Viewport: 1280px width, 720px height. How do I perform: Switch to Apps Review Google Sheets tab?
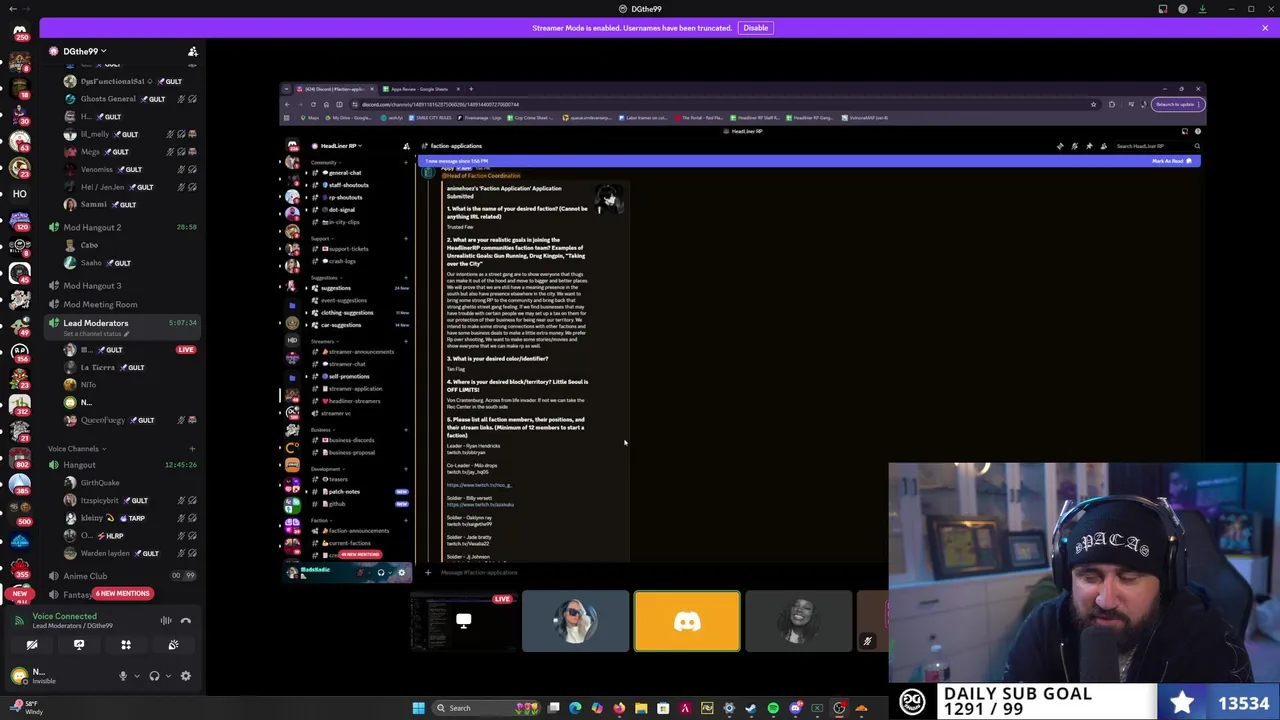click(x=418, y=89)
